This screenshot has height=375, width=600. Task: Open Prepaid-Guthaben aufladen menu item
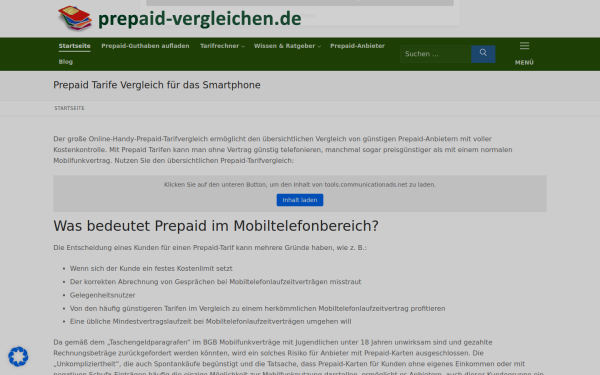pos(145,46)
